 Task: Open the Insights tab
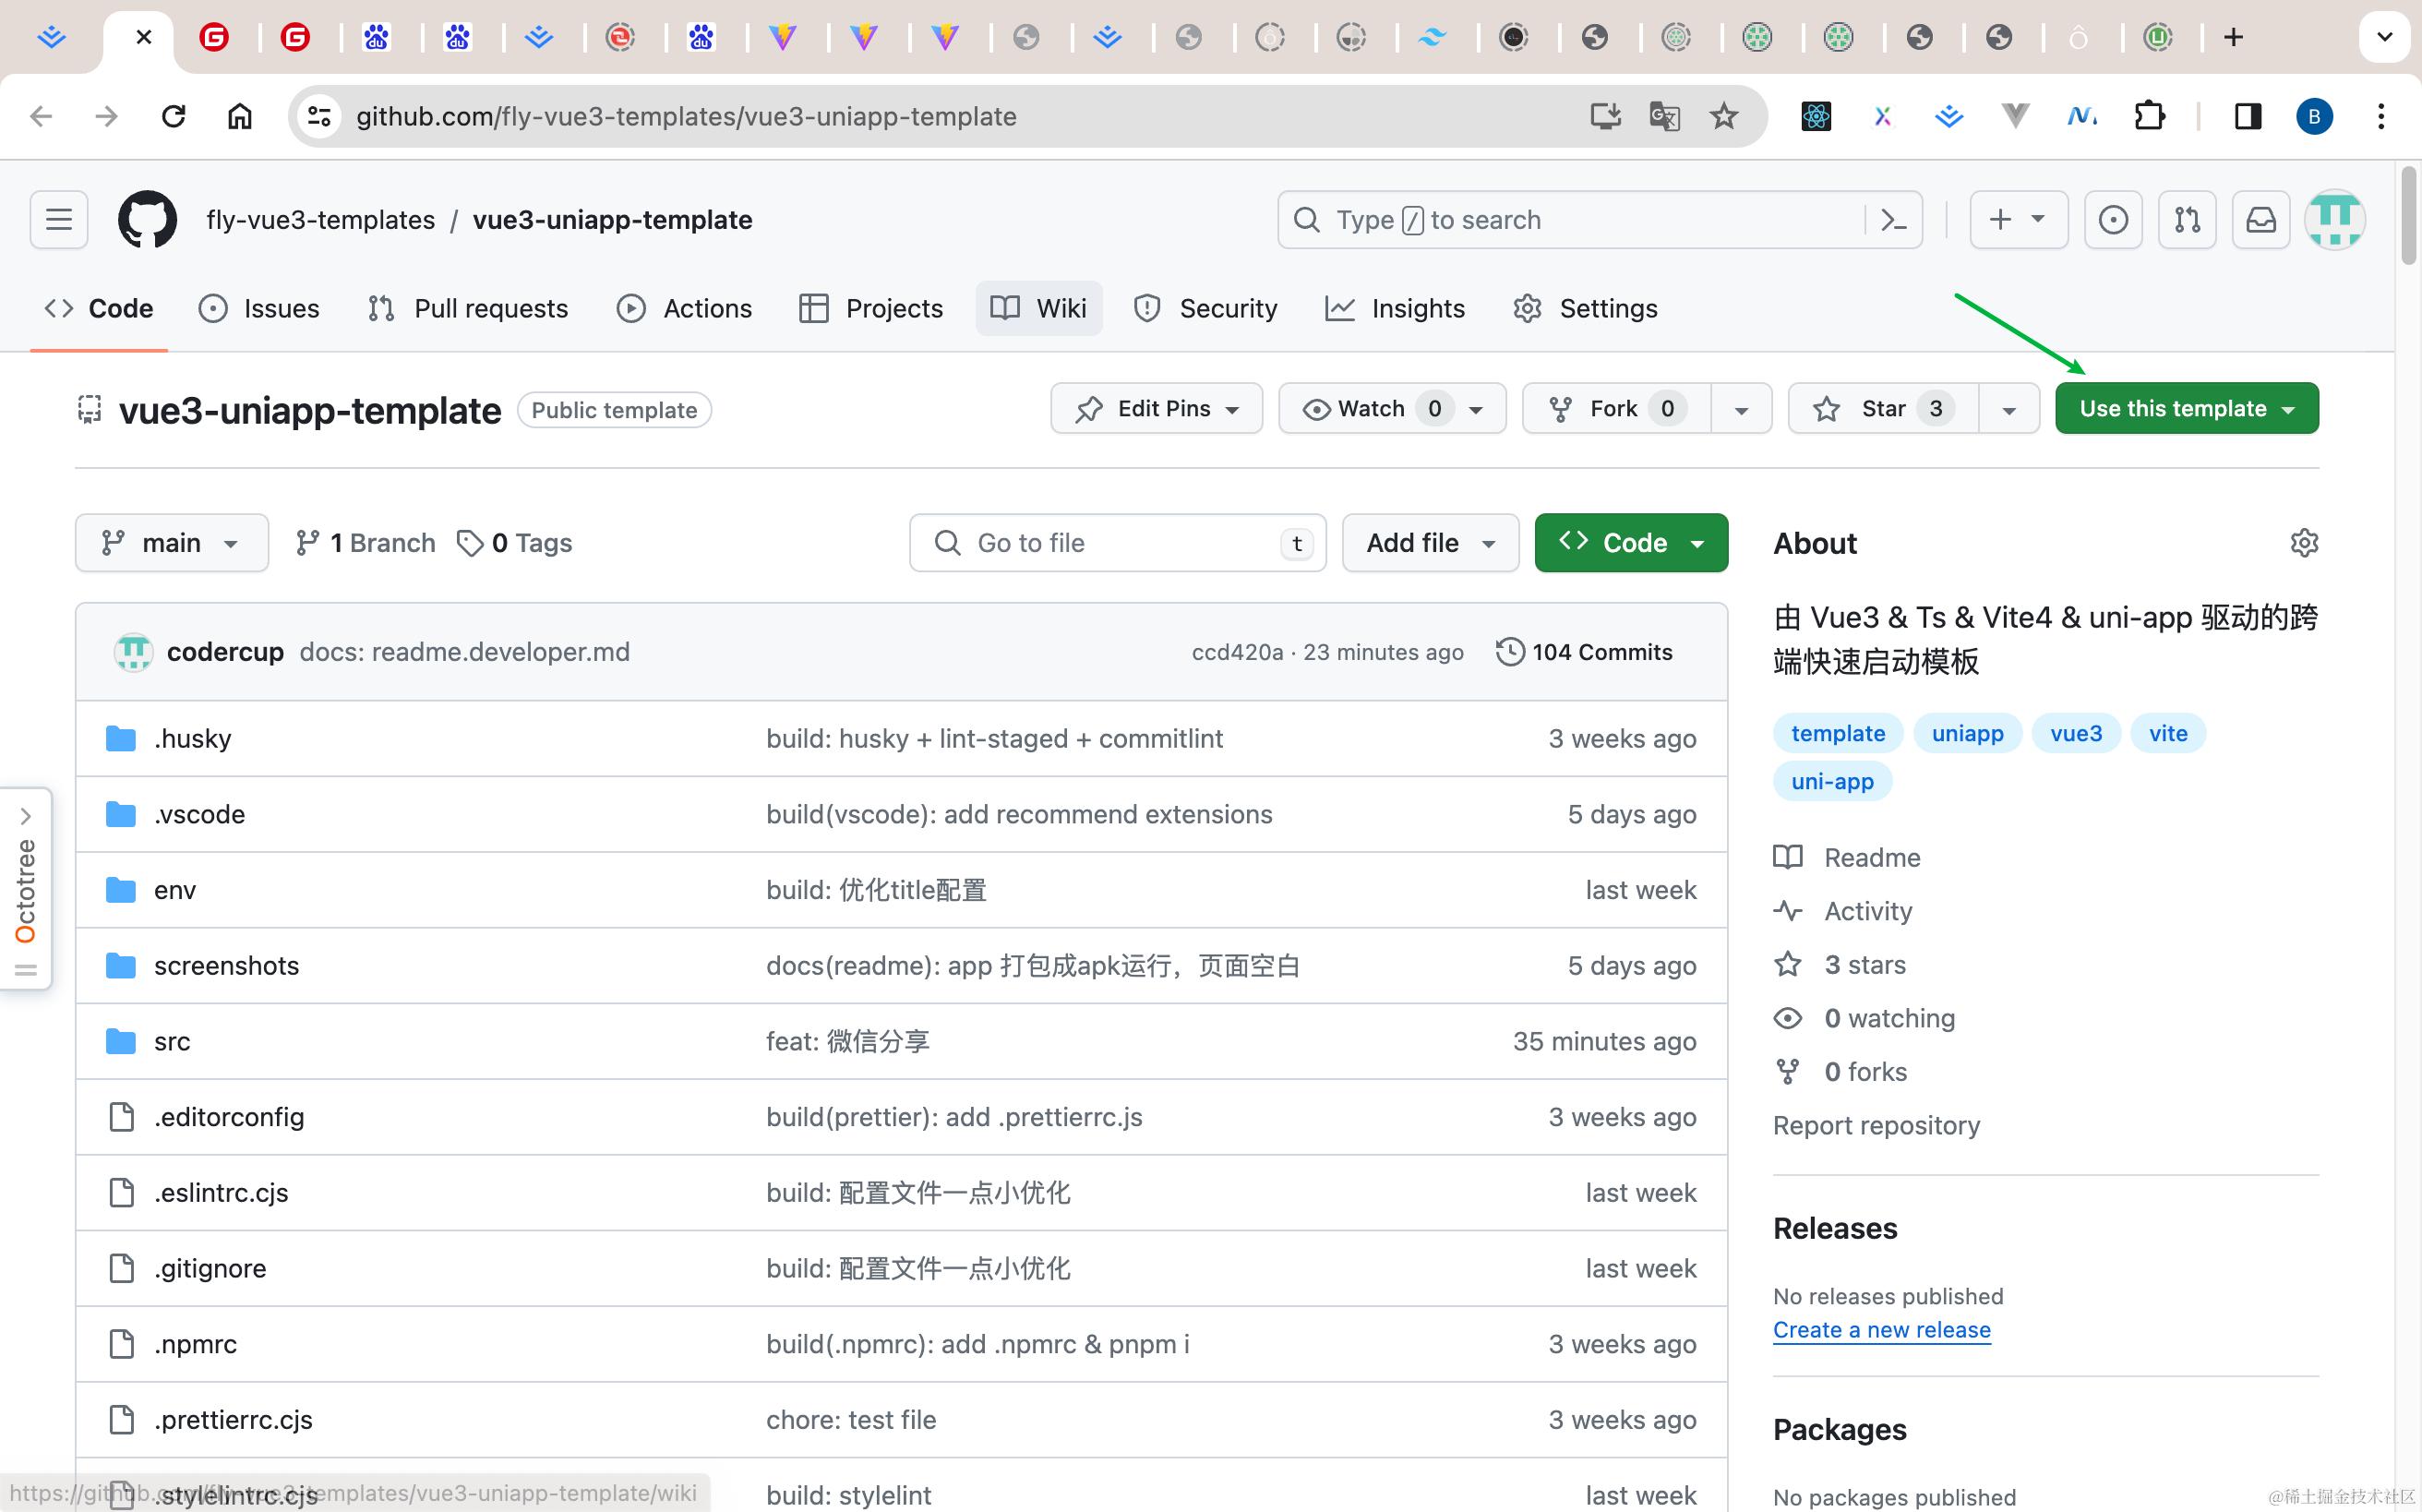[x=1396, y=308]
